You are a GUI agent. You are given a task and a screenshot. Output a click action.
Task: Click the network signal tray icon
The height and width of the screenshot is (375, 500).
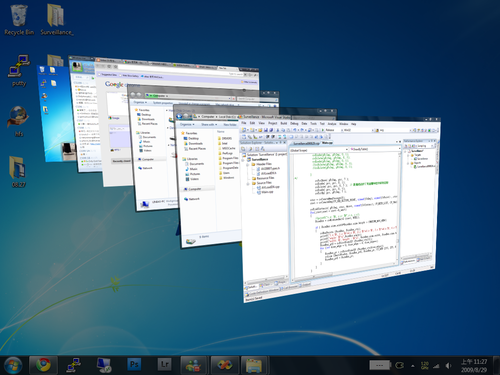436,366
